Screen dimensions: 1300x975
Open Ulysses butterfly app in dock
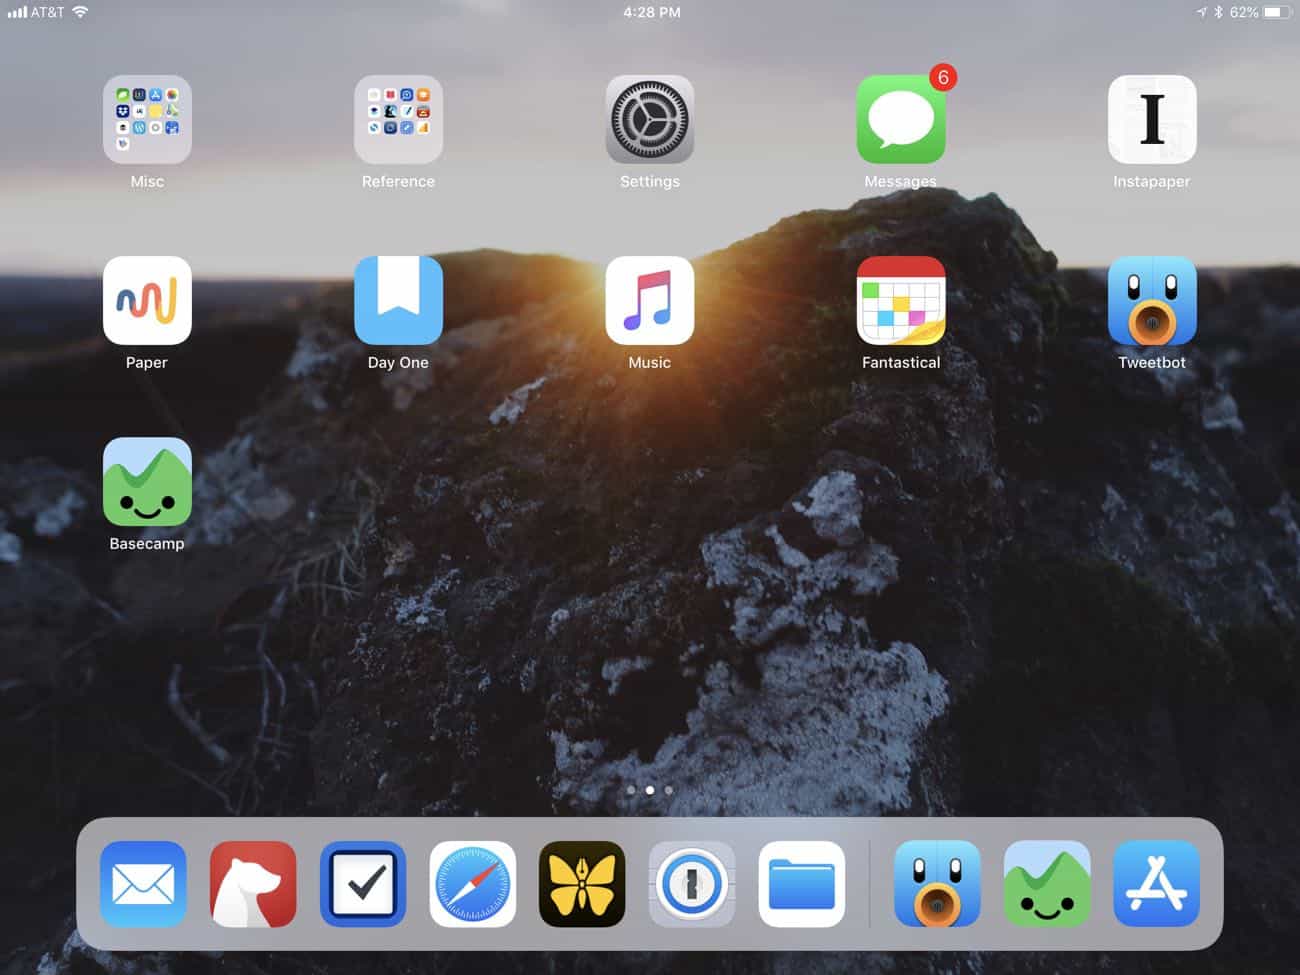582,884
